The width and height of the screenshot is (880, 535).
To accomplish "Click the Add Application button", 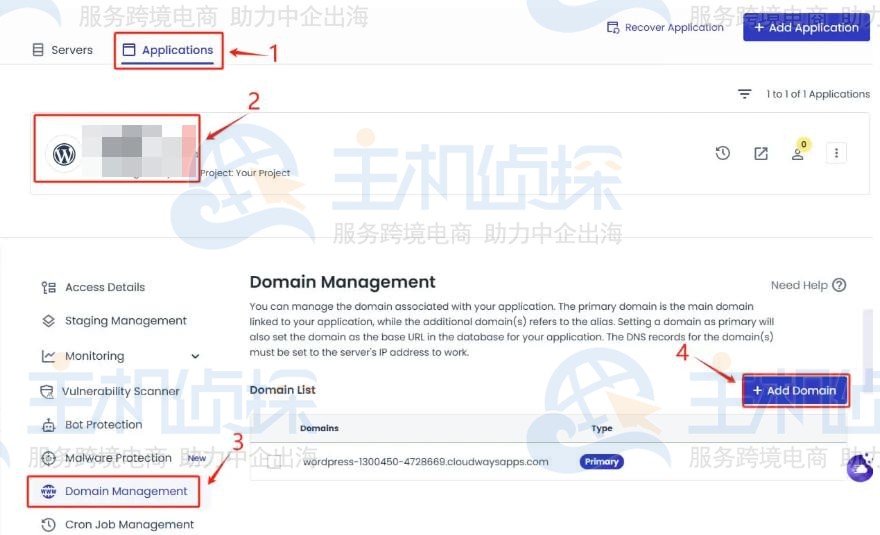I will click(x=806, y=28).
